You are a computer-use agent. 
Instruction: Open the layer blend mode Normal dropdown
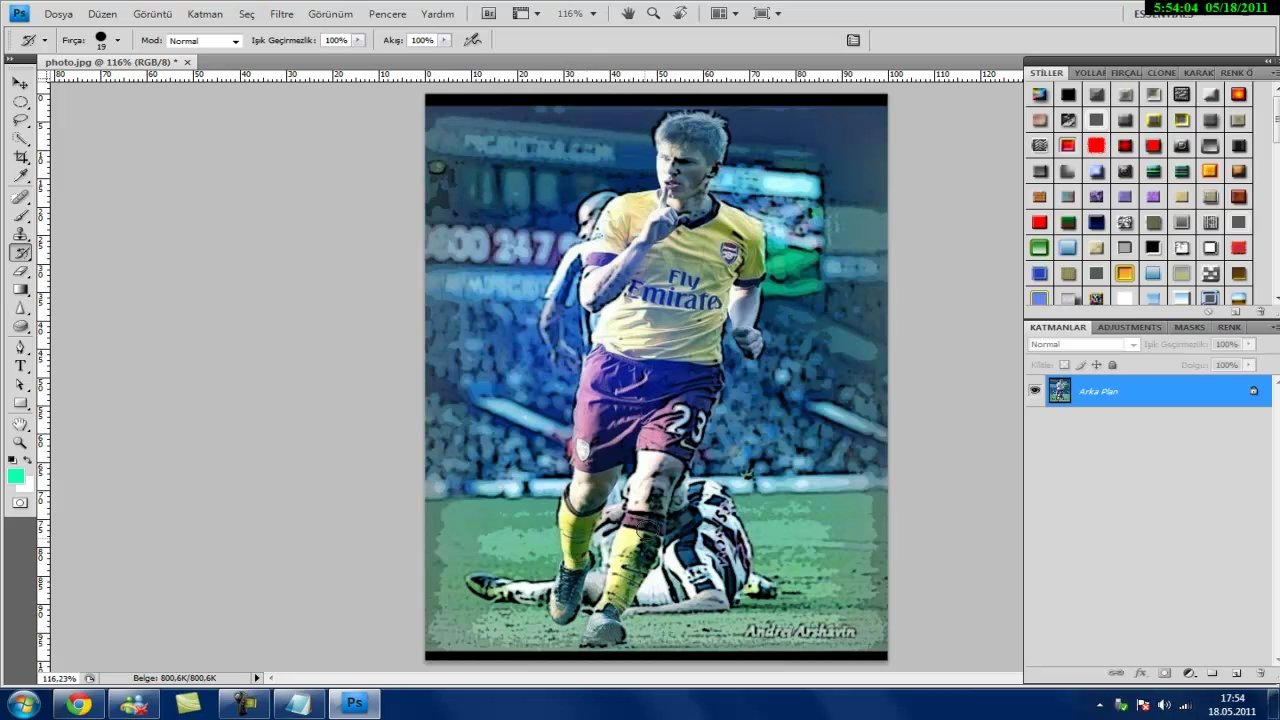click(1084, 344)
